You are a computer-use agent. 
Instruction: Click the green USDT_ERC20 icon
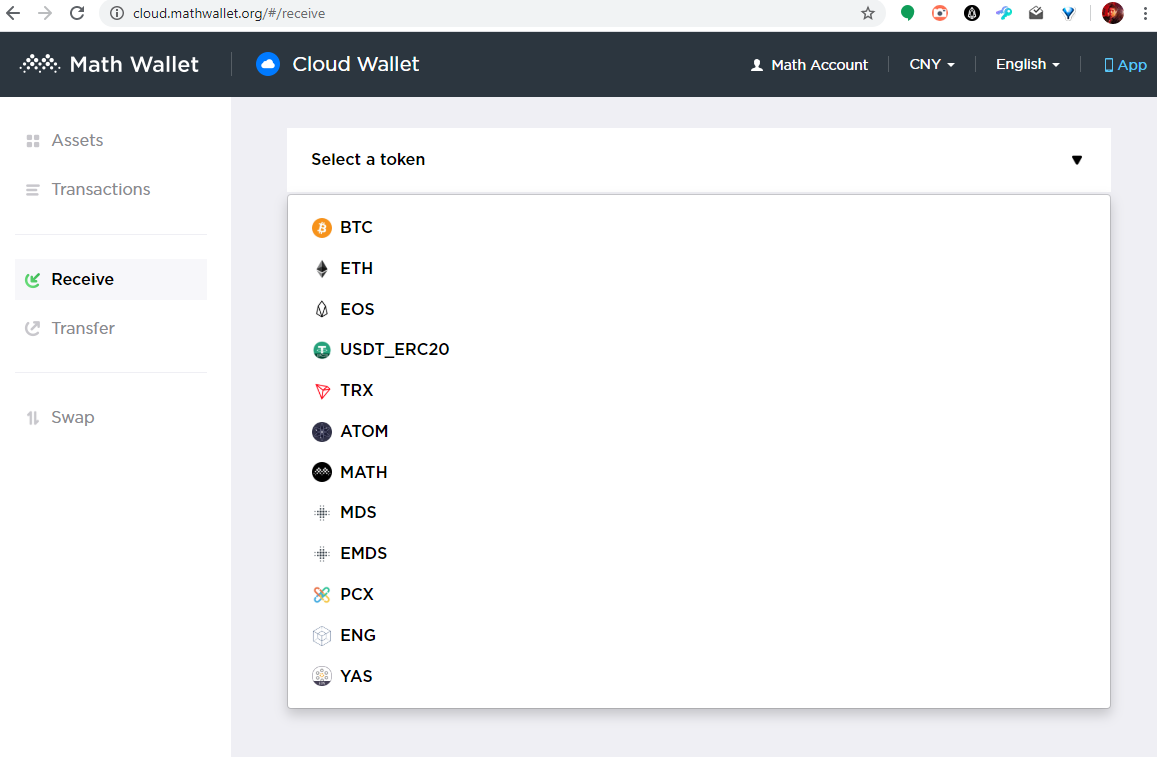point(322,350)
